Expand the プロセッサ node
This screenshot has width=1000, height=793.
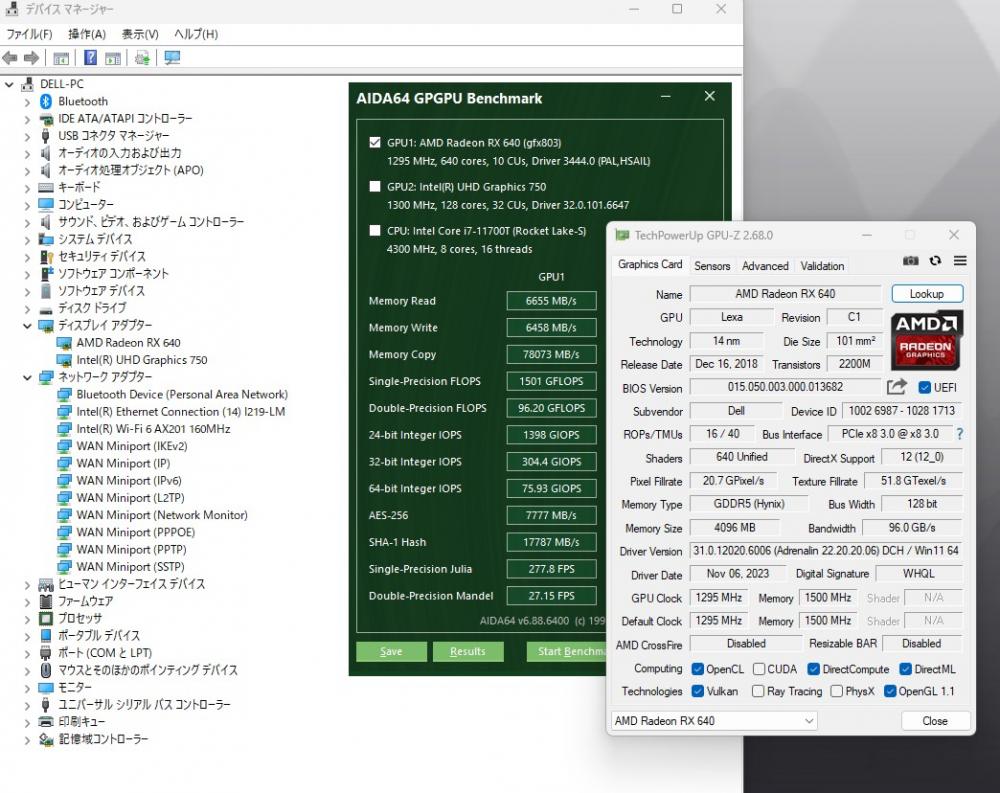(x=27, y=618)
